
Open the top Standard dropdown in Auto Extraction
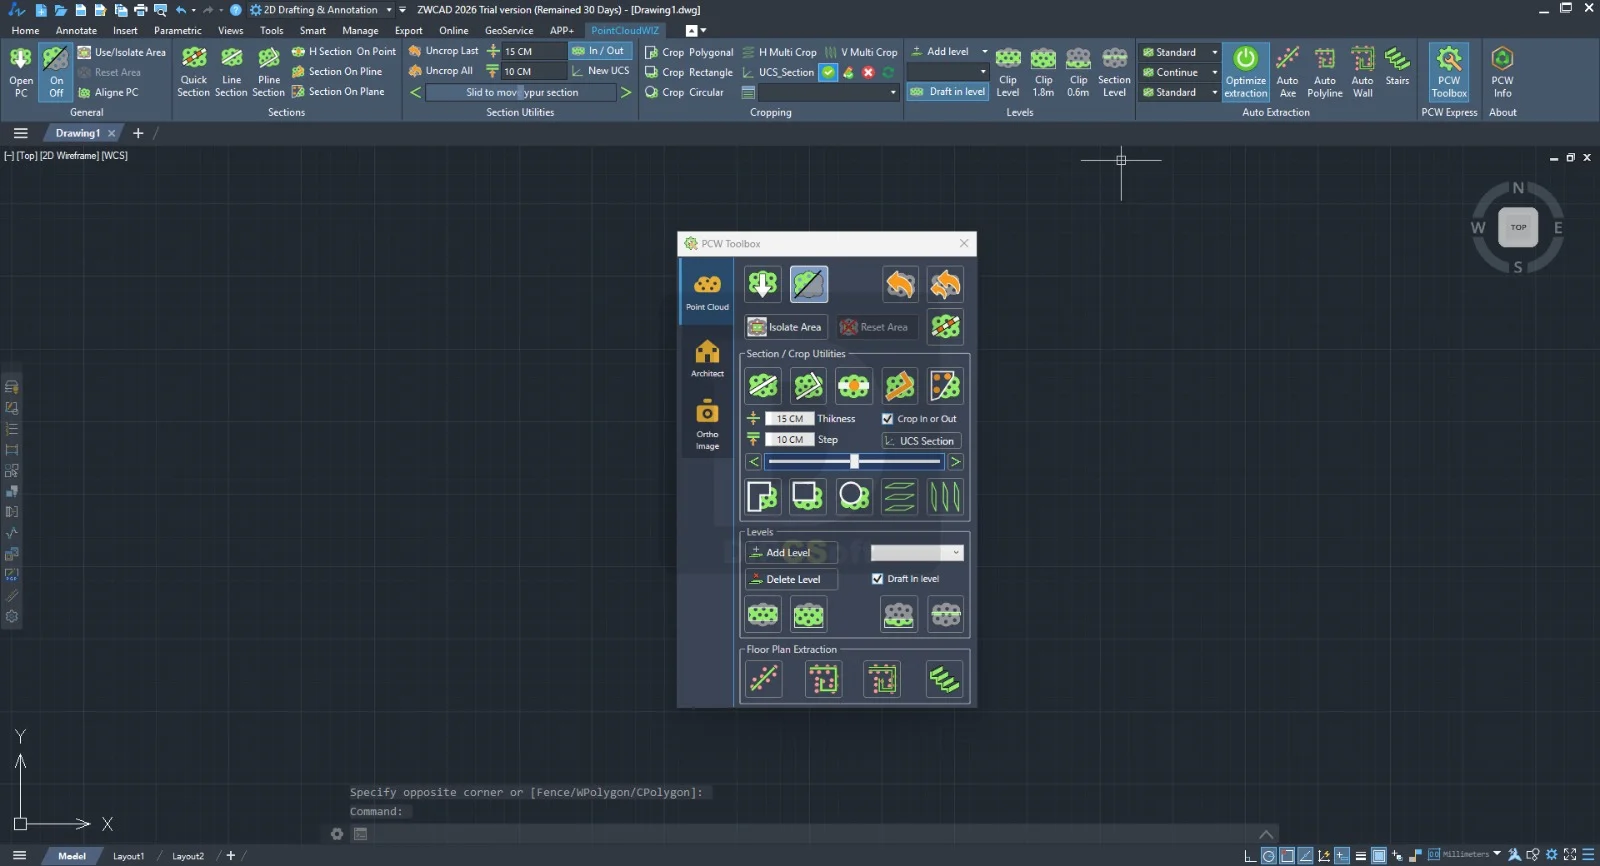(1180, 52)
